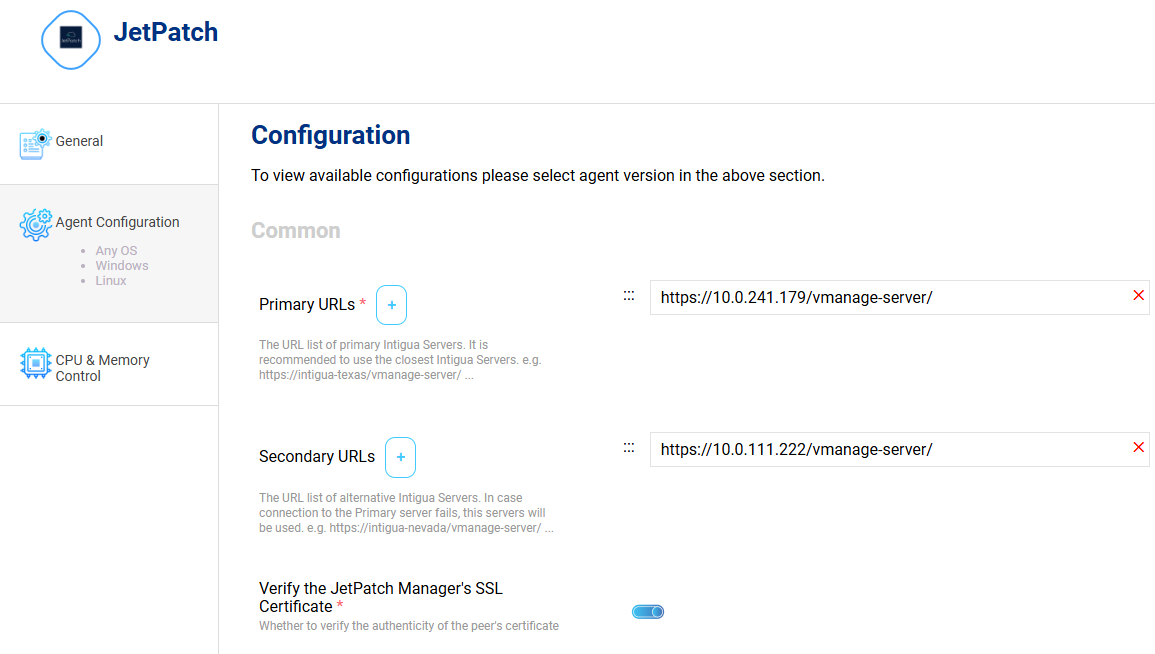The image size is (1155, 654).
Task: Remove the 10.0.241.179 primary URL
Action: click(1138, 295)
